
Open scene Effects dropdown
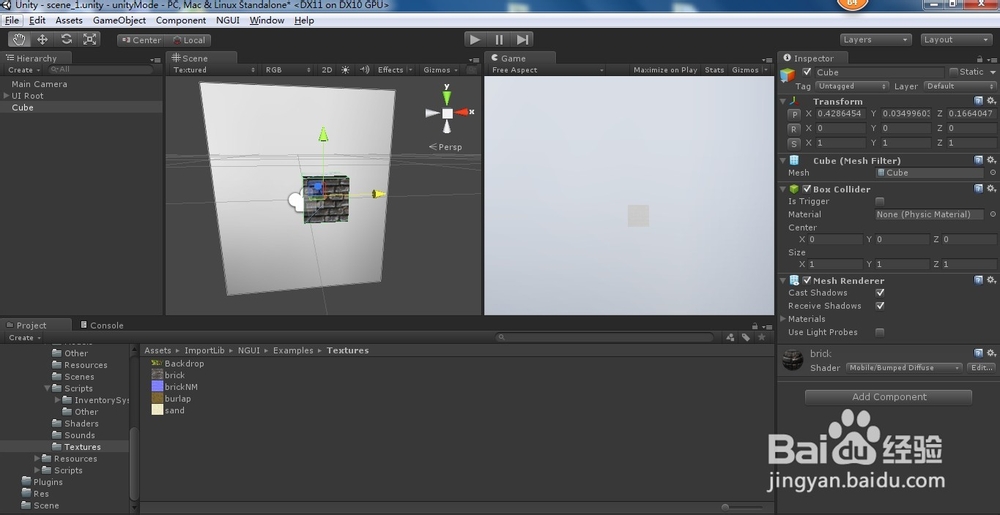click(x=395, y=70)
